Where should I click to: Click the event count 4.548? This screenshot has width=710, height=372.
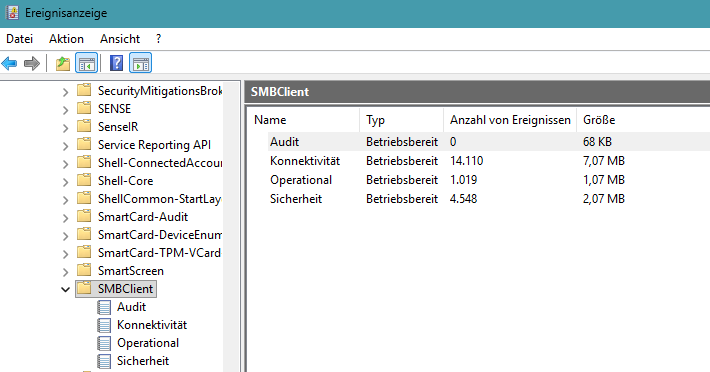[x=463, y=199]
